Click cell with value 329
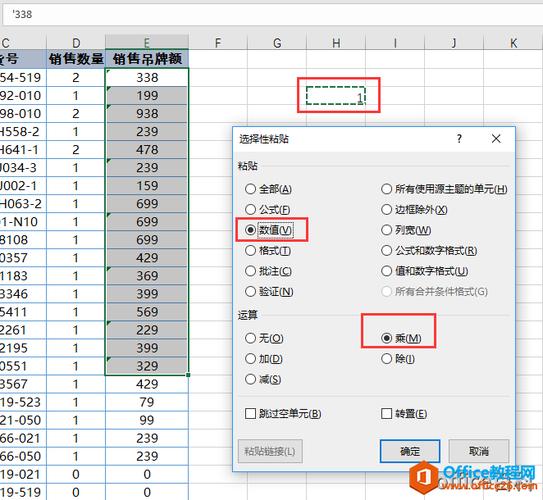The height and width of the screenshot is (500, 543). [x=147, y=366]
